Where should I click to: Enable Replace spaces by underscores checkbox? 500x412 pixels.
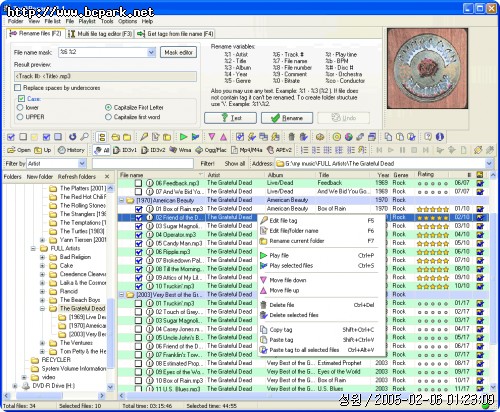coord(18,88)
